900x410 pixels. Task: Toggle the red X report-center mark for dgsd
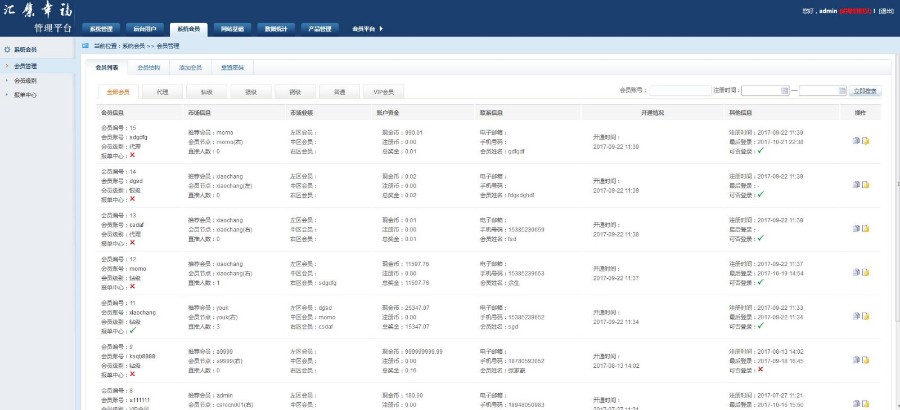coord(133,199)
